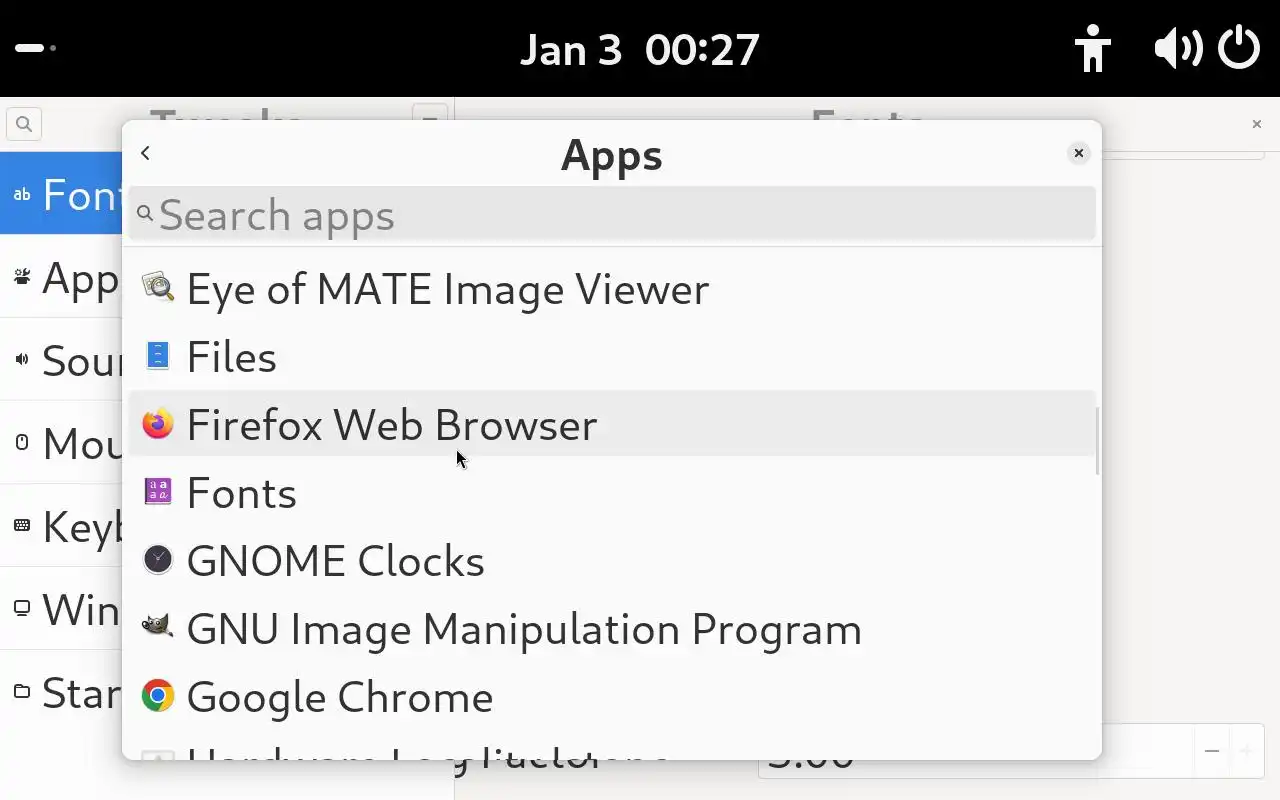Select the GNOME Clocks icon
1280x800 pixels.
pos(158,560)
